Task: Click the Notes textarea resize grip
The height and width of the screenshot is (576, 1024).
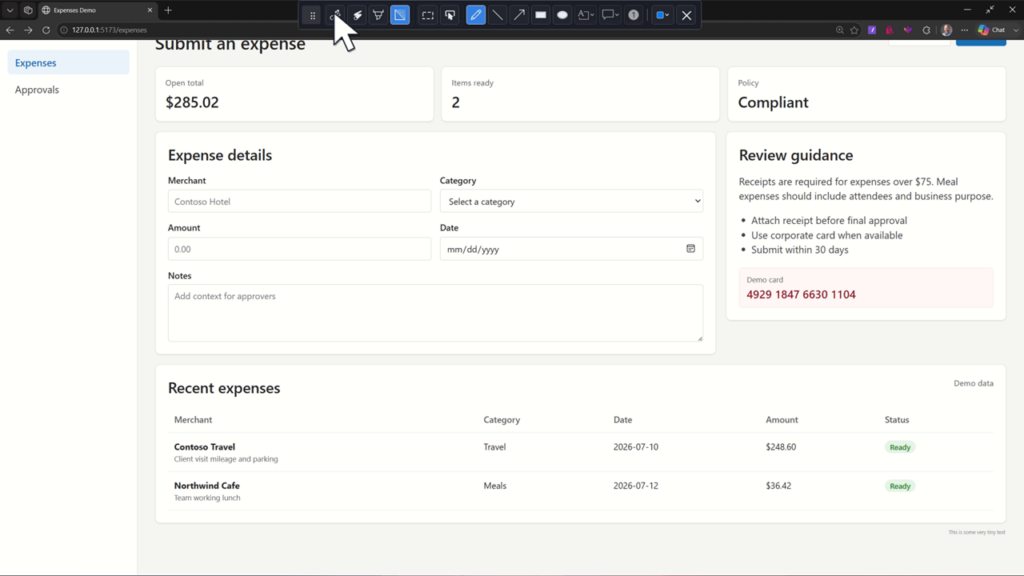Action: (699, 338)
